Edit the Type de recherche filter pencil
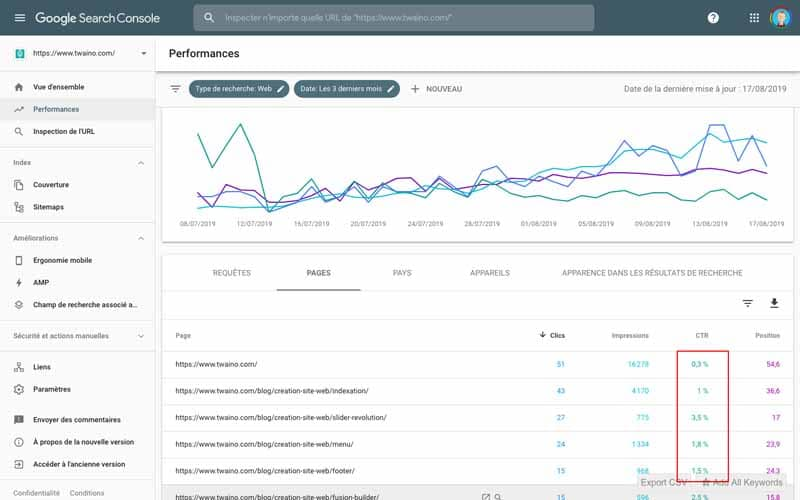 281,89
